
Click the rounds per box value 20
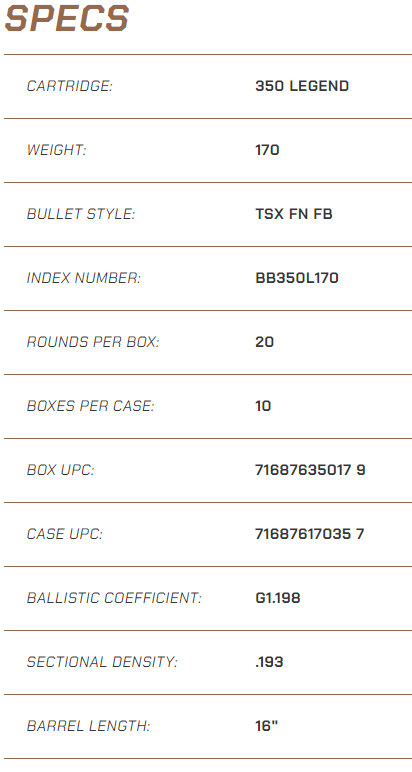[264, 342]
